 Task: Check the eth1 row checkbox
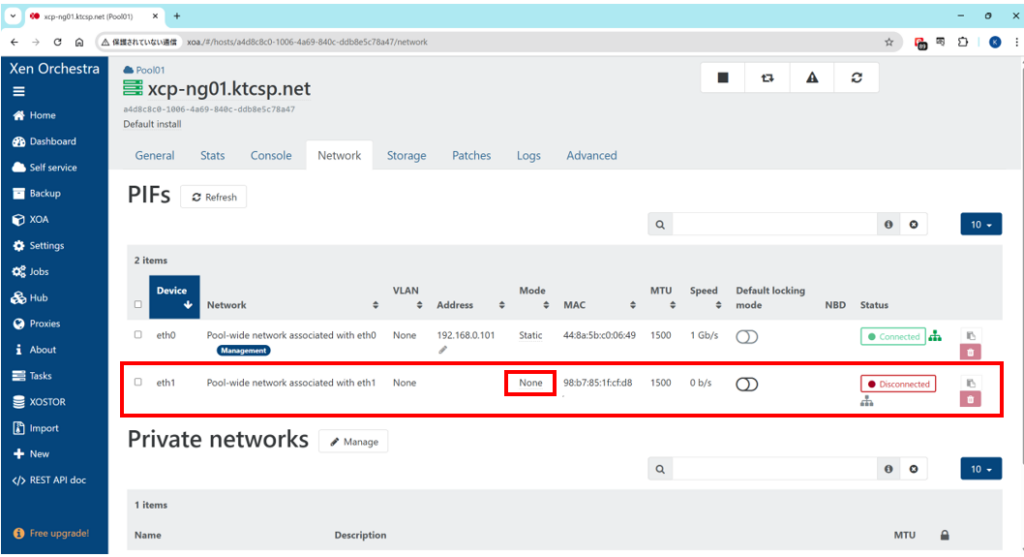pos(138,382)
